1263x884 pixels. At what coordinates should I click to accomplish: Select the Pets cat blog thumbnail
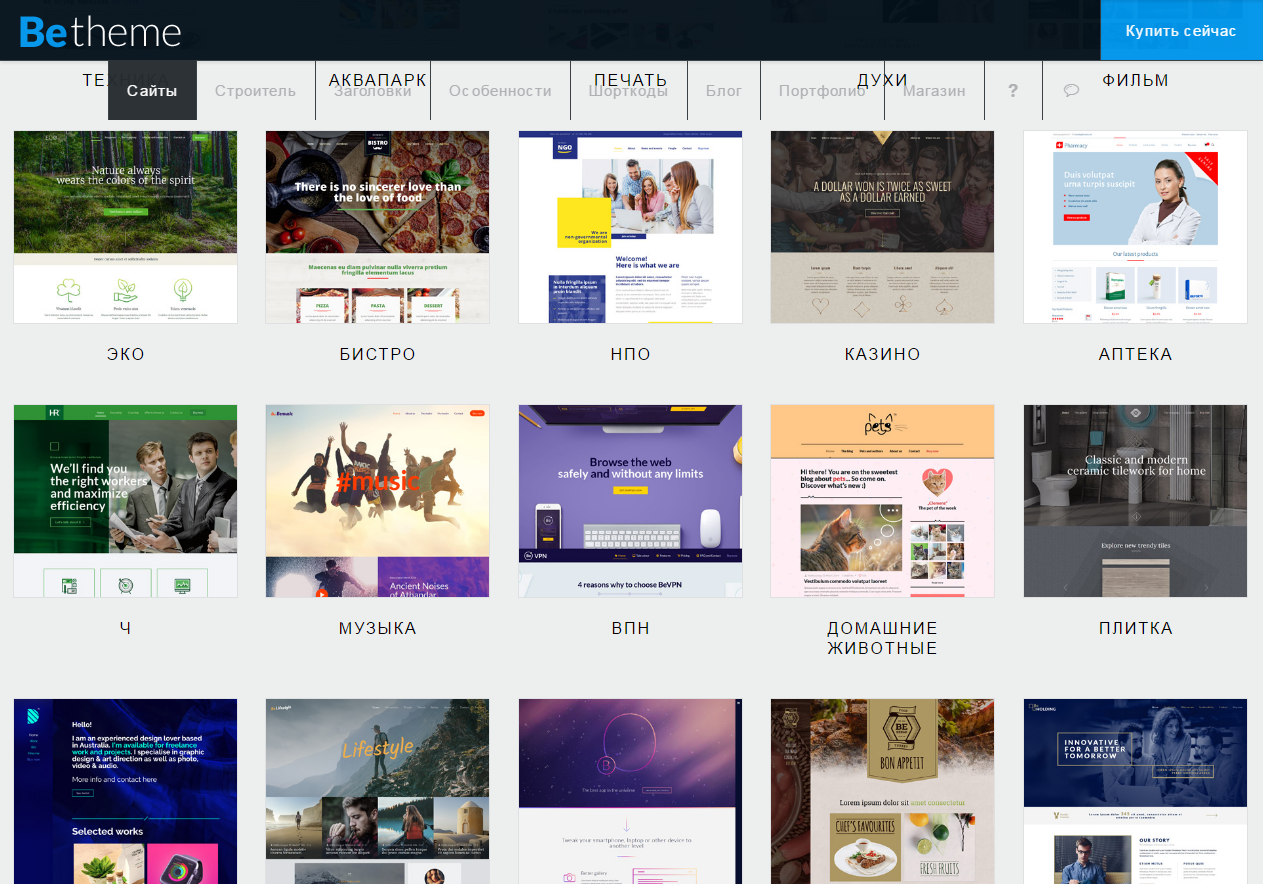[x=883, y=501]
